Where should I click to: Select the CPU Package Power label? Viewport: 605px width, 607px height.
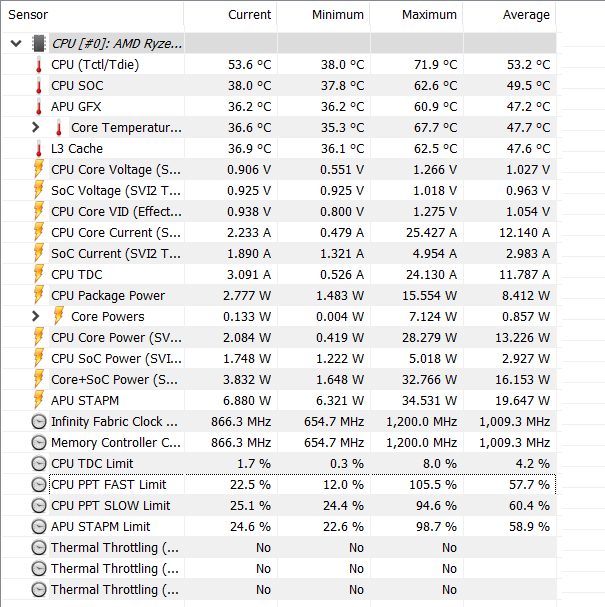click(108, 295)
